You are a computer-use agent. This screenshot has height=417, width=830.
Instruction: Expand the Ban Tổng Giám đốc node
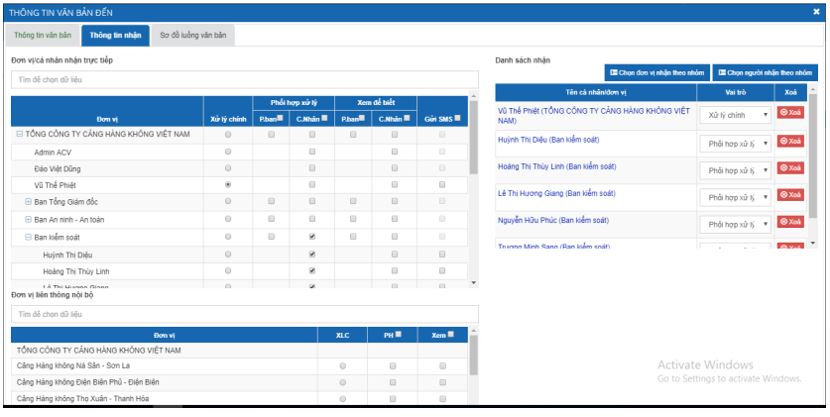coord(28,202)
